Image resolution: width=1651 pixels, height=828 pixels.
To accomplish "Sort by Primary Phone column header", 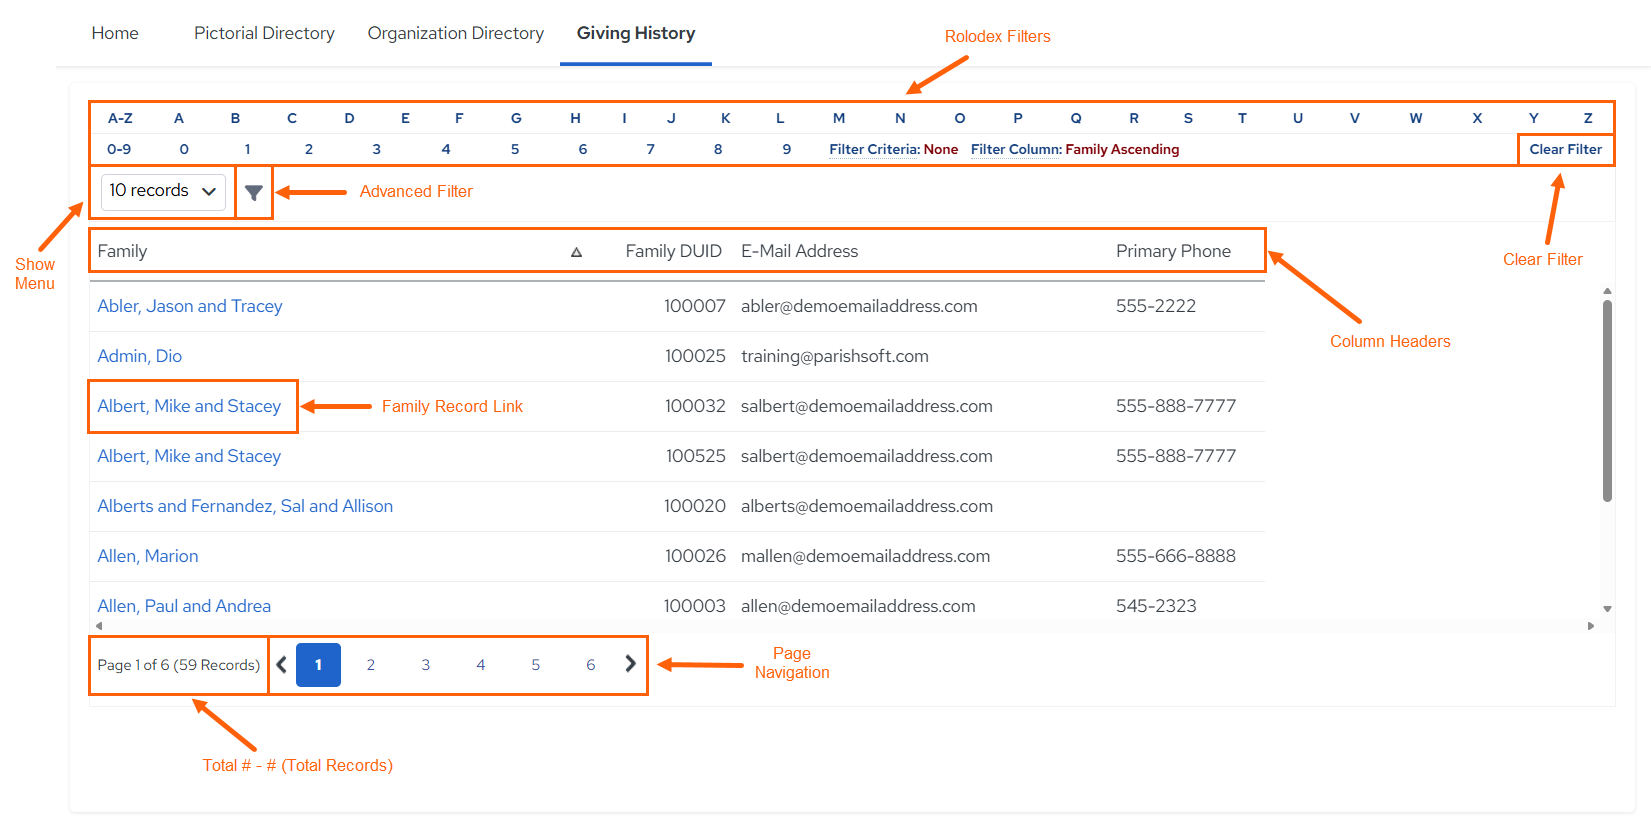I will point(1173,251).
